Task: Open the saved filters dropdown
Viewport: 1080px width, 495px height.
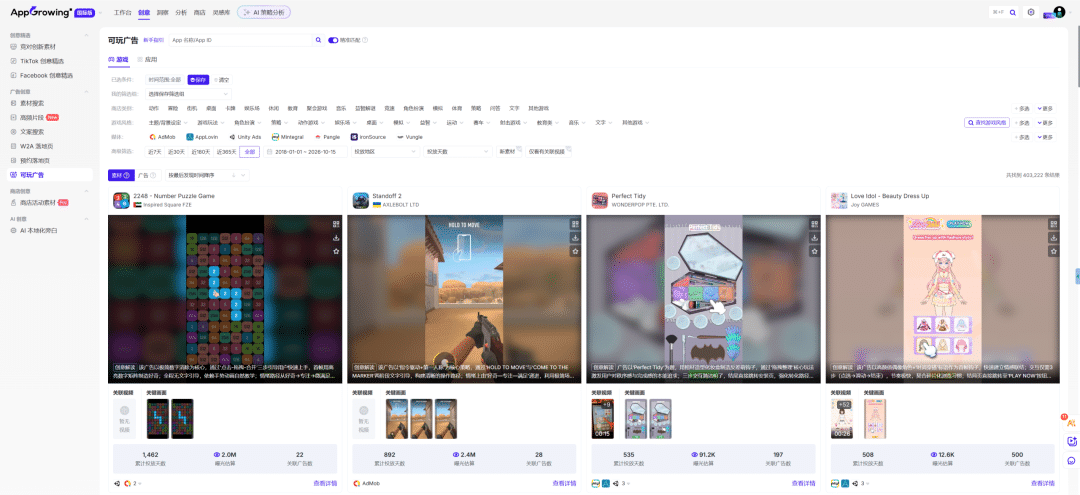Action: tap(188, 94)
